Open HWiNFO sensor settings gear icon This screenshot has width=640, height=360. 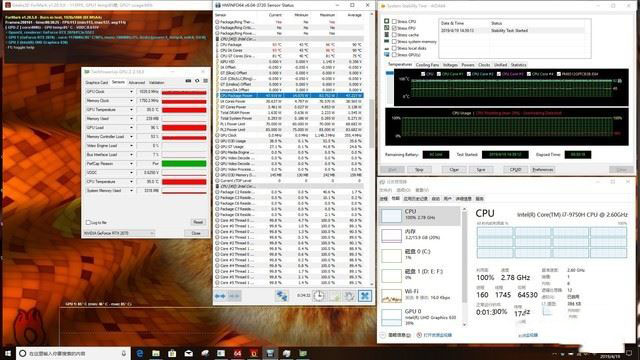click(349, 296)
